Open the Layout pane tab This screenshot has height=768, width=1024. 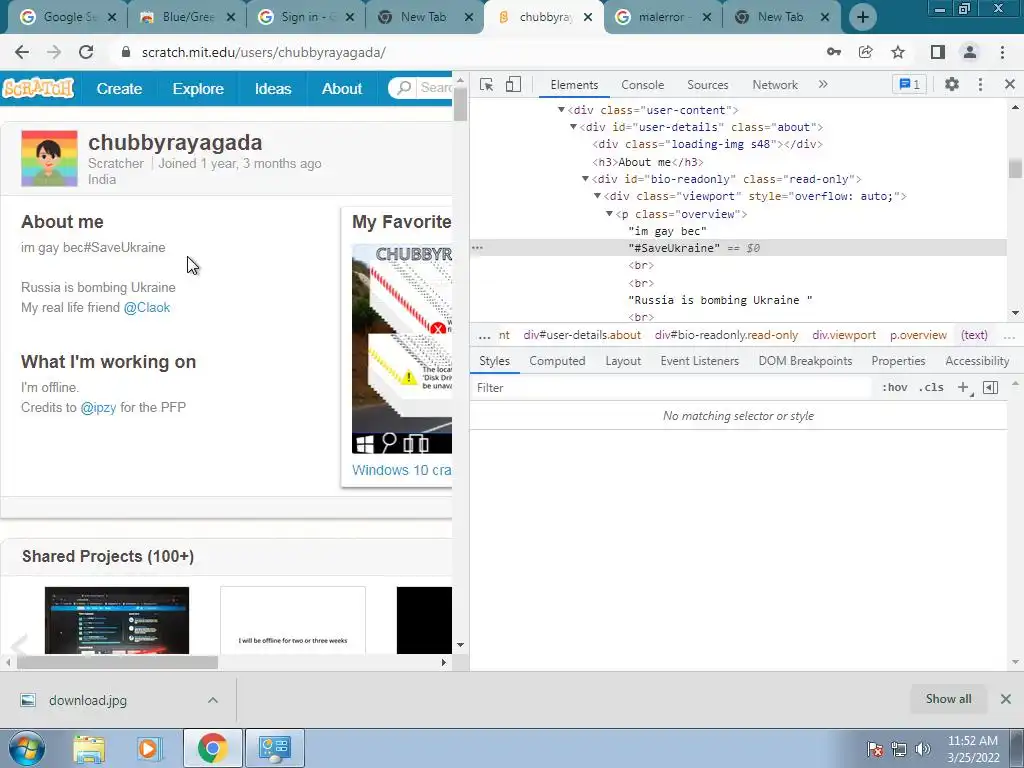coord(623,360)
